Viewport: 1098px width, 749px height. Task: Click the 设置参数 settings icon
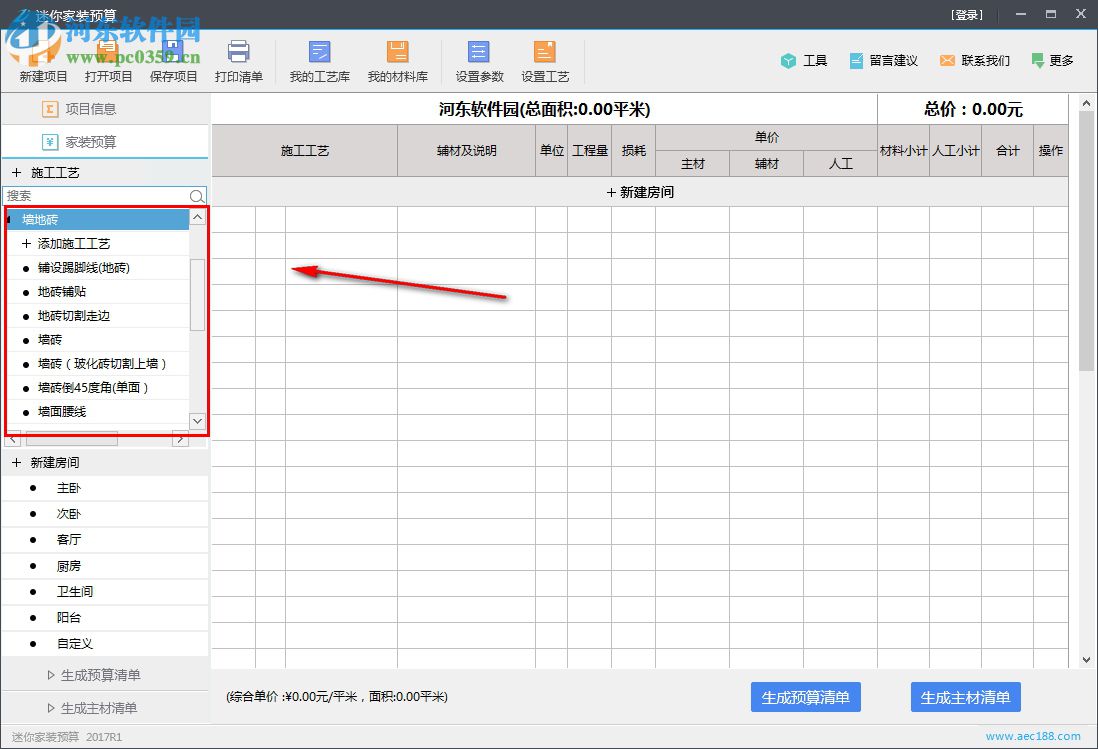coord(477,60)
